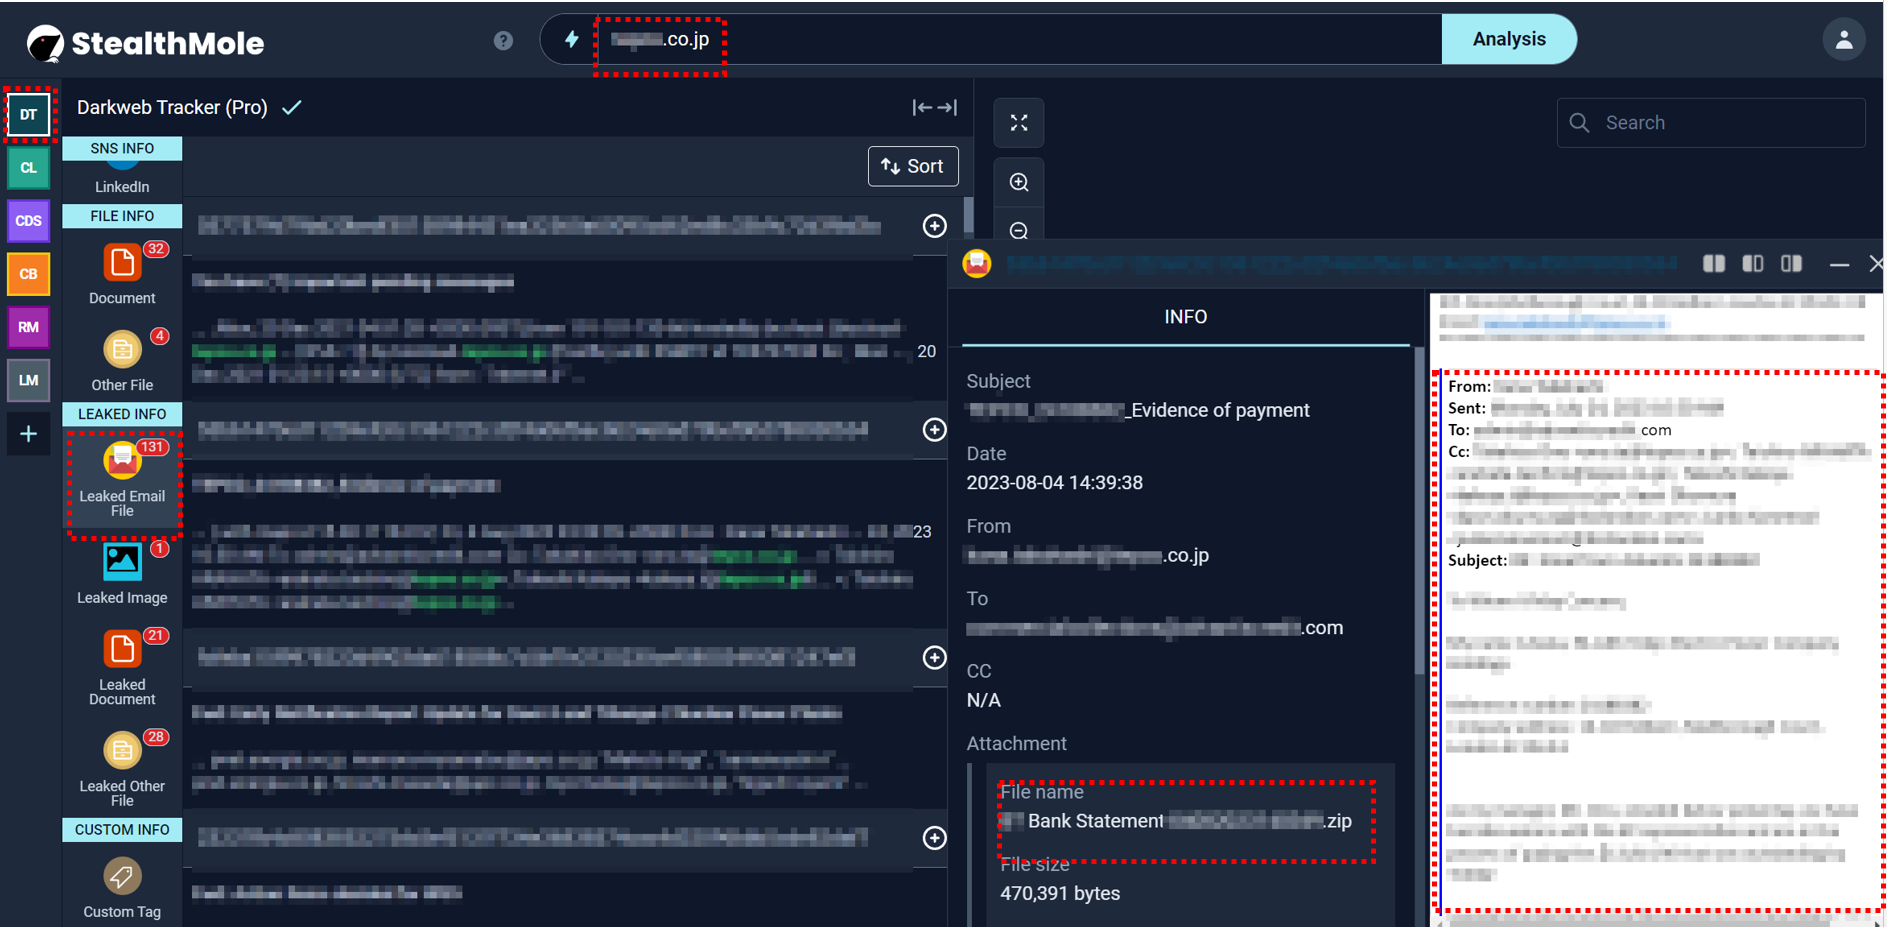Viewport: 1887px width, 927px height.
Task: Select the LM module in sidebar
Action: pyautogui.click(x=29, y=380)
